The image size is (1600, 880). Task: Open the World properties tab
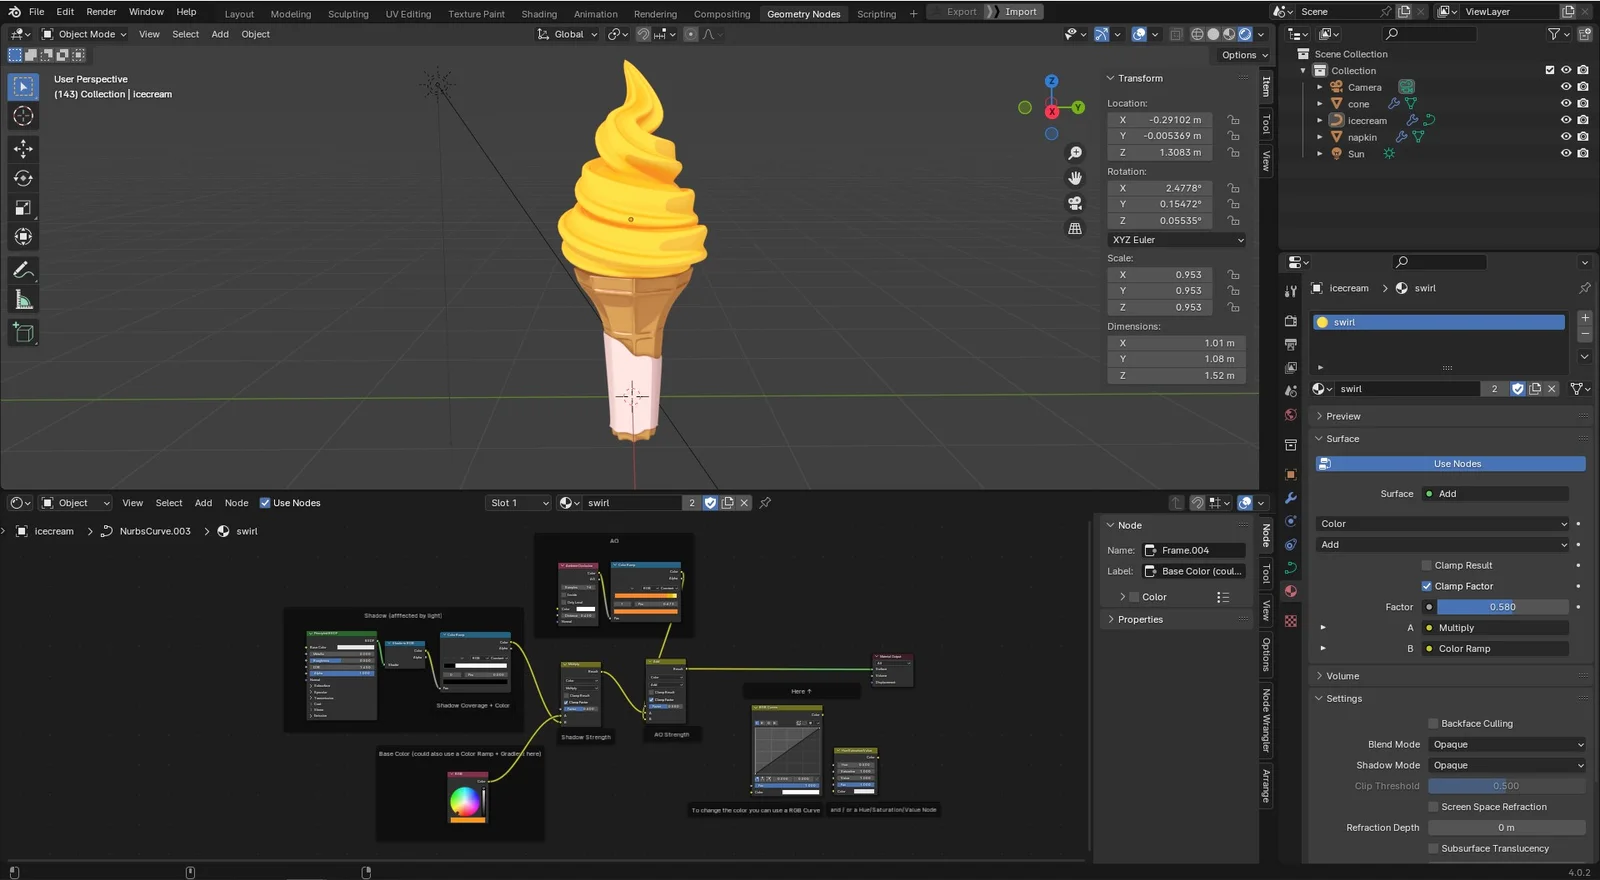click(1291, 414)
